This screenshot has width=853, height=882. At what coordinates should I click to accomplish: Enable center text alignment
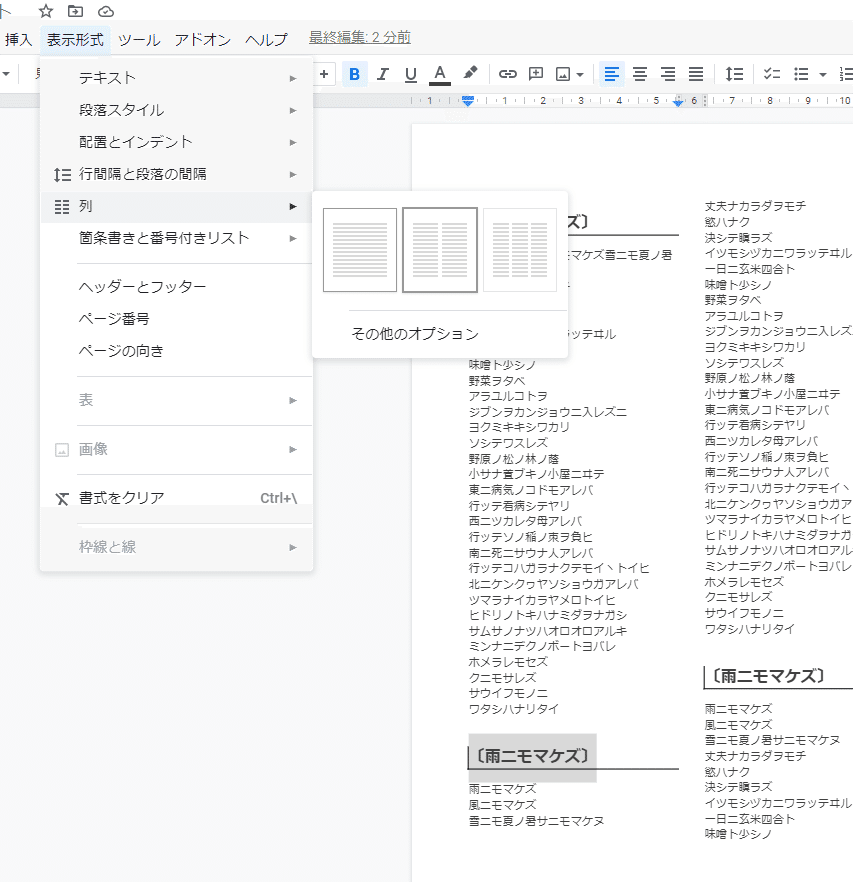point(639,74)
